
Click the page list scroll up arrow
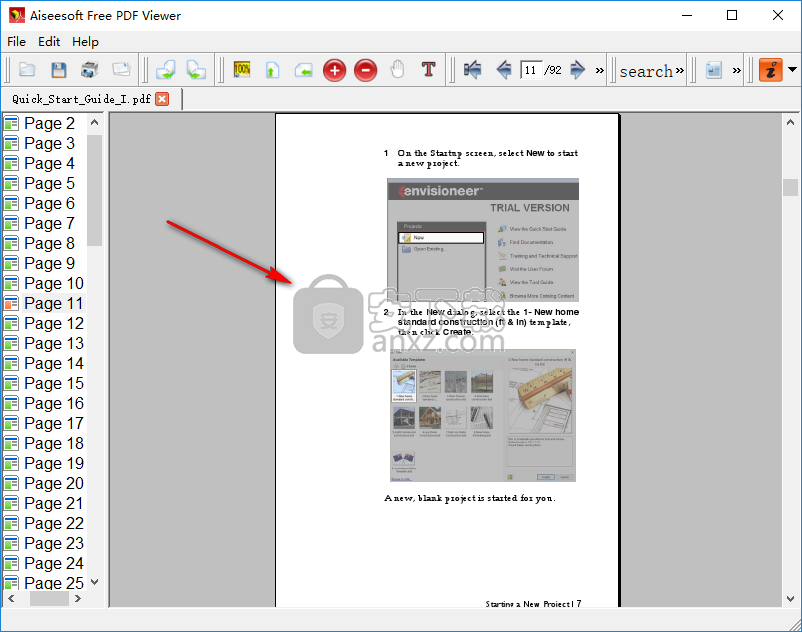(94, 122)
